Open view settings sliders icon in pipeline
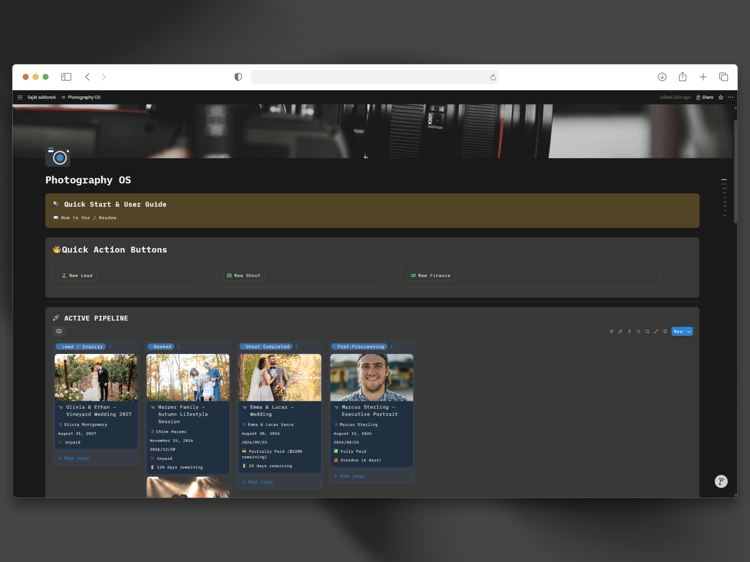 point(665,331)
